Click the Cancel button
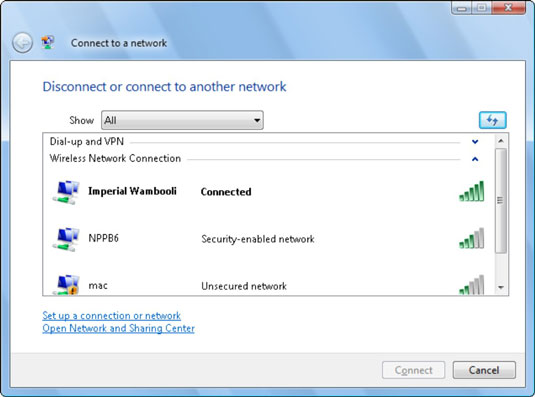 (x=484, y=370)
